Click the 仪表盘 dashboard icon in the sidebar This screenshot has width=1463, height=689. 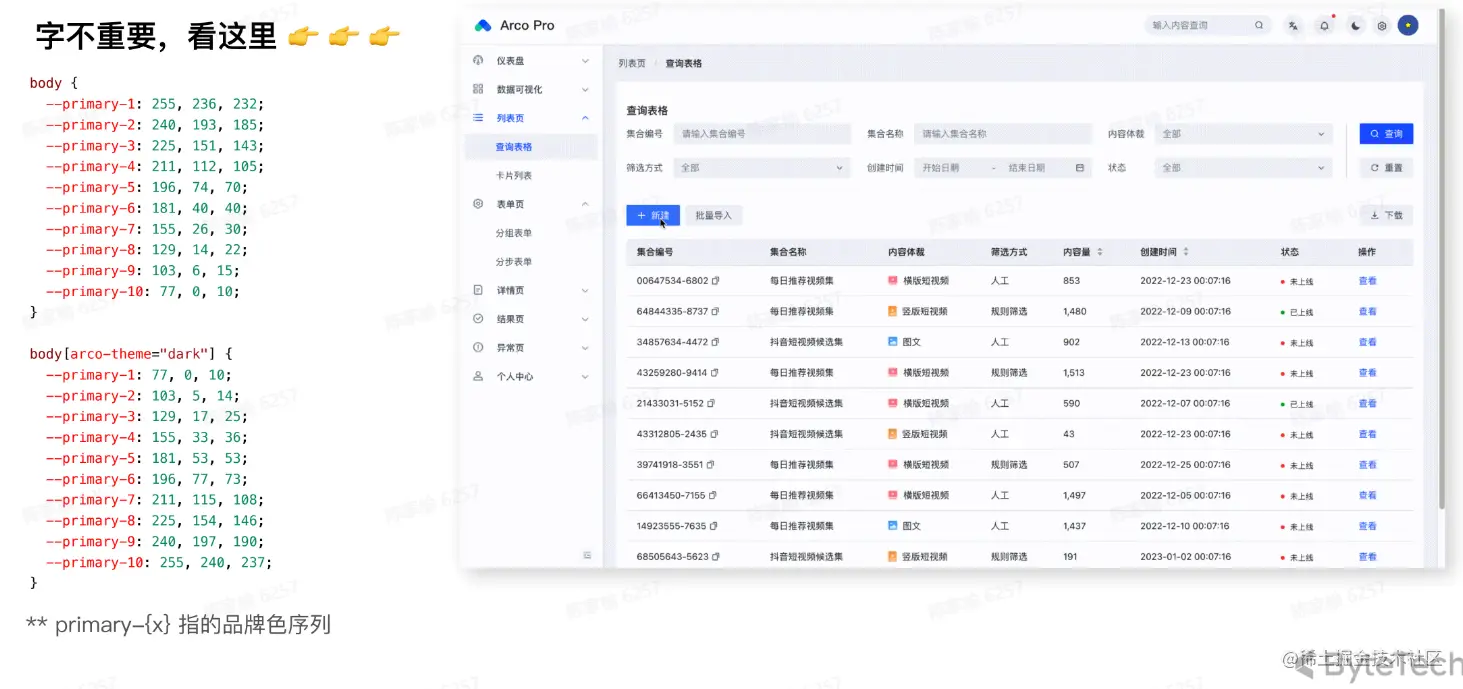pos(478,60)
